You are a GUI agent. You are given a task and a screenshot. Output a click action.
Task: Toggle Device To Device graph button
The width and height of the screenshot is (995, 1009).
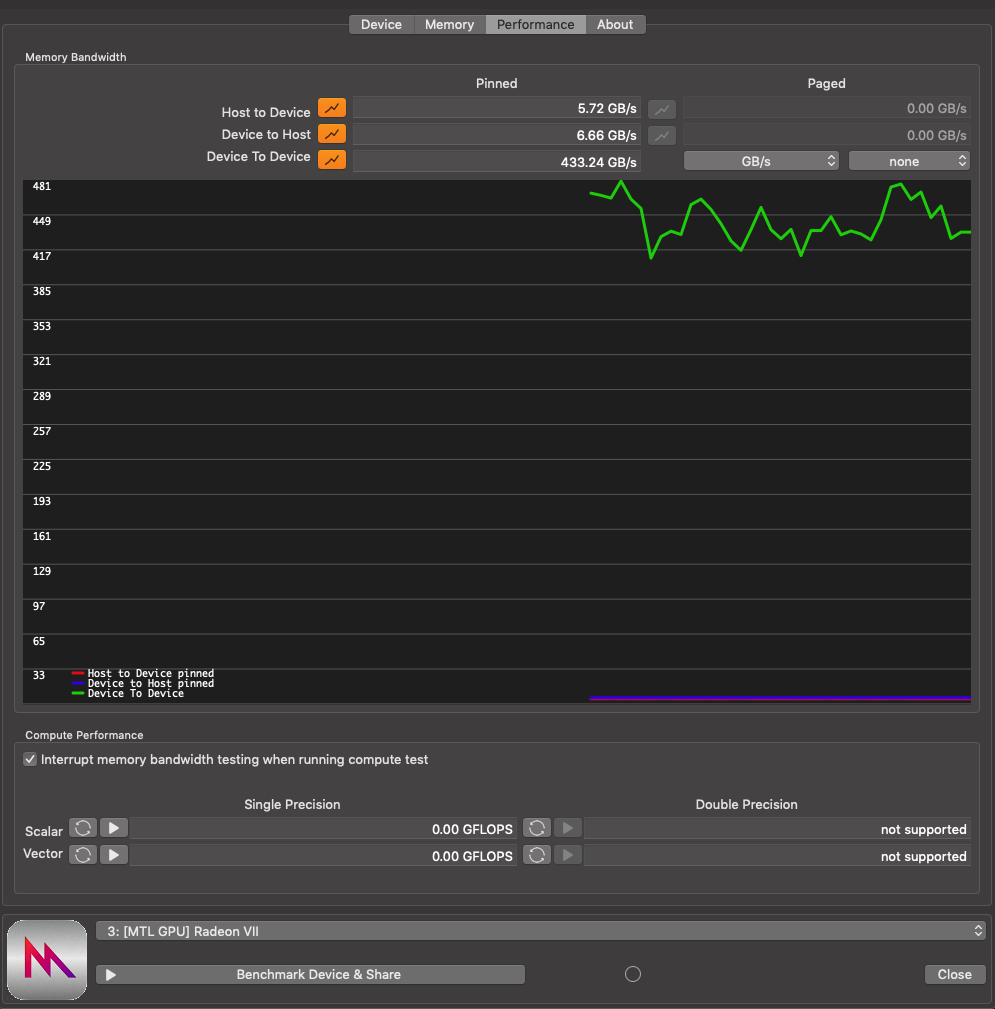(331, 160)
